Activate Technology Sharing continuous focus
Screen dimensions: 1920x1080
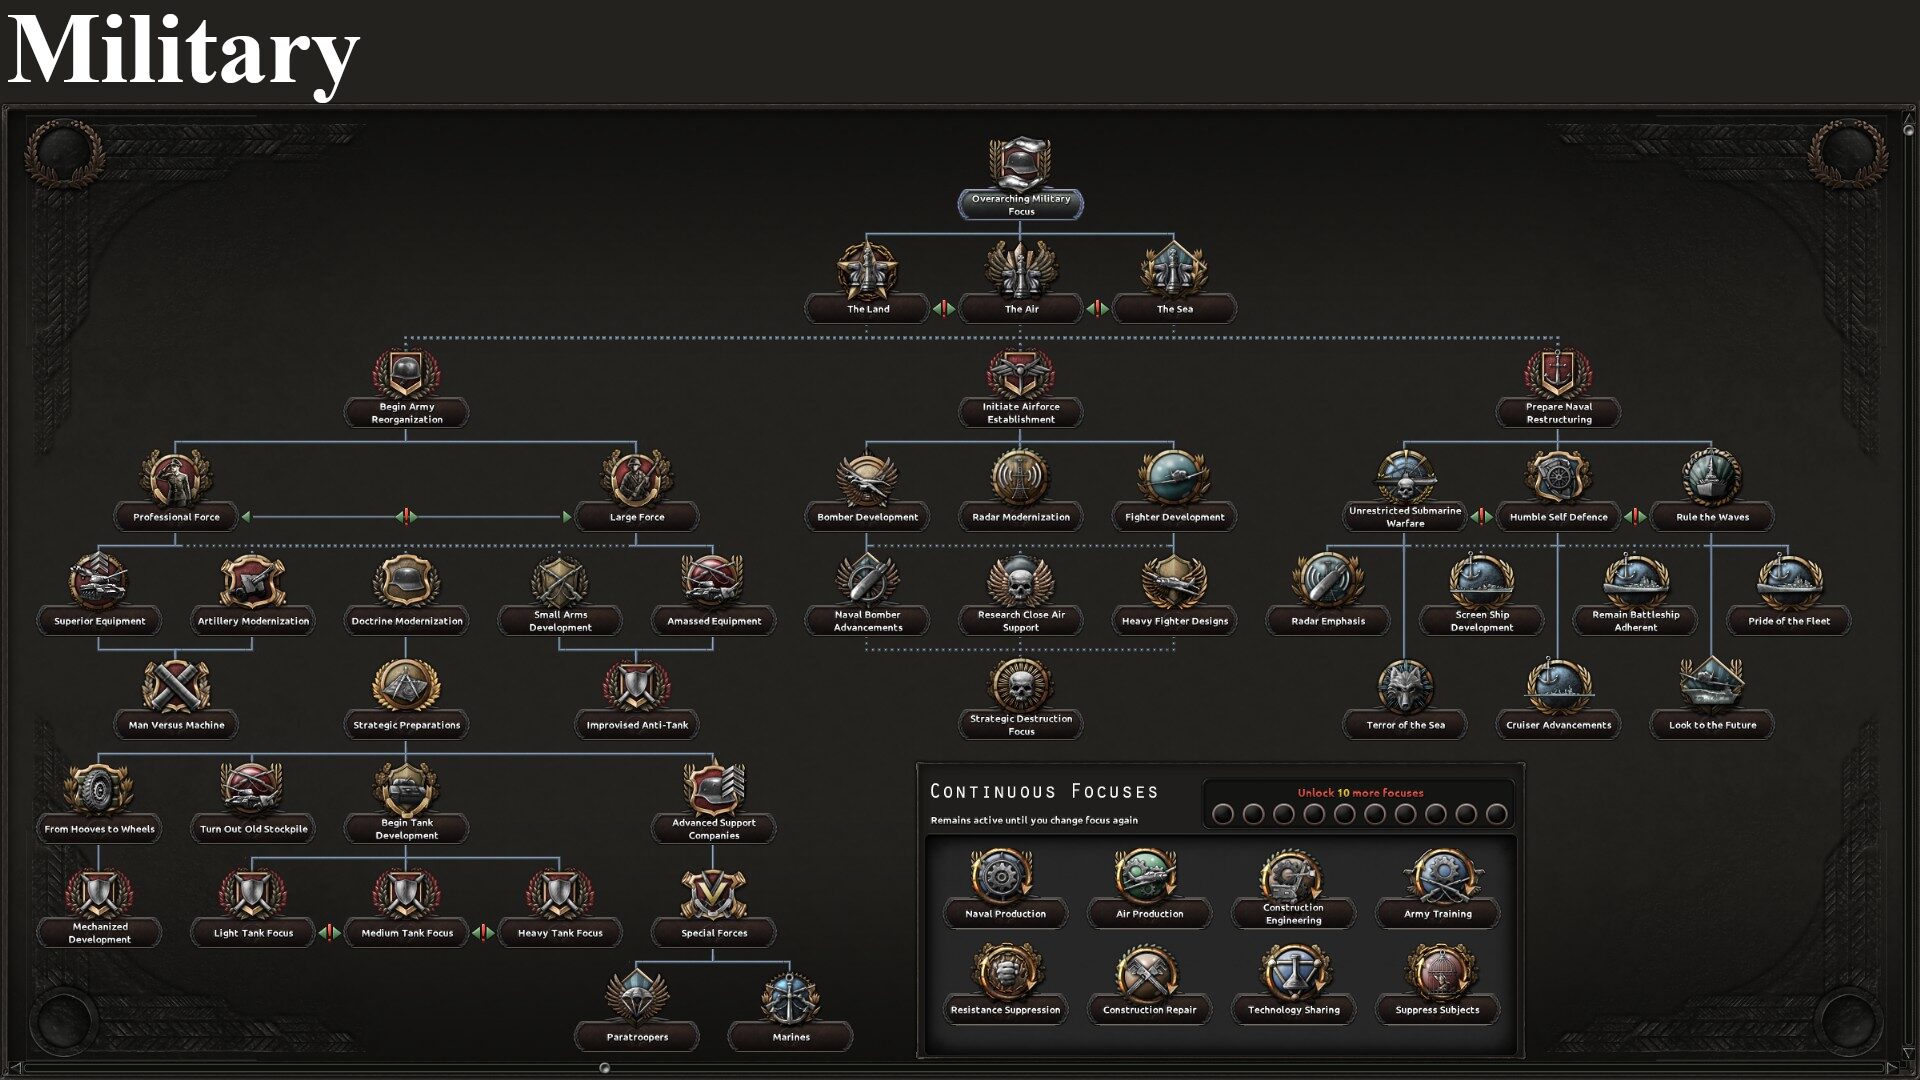[x=1293, y=984]
